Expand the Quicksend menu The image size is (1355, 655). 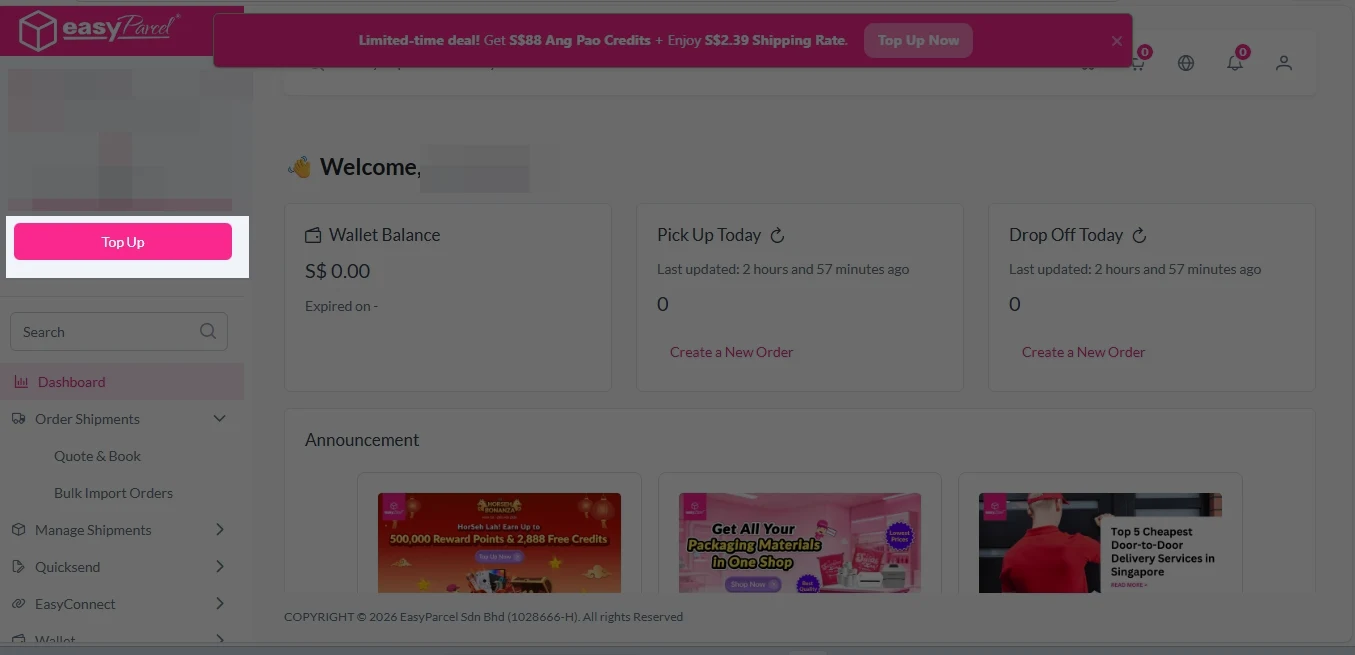pos(220,567)
